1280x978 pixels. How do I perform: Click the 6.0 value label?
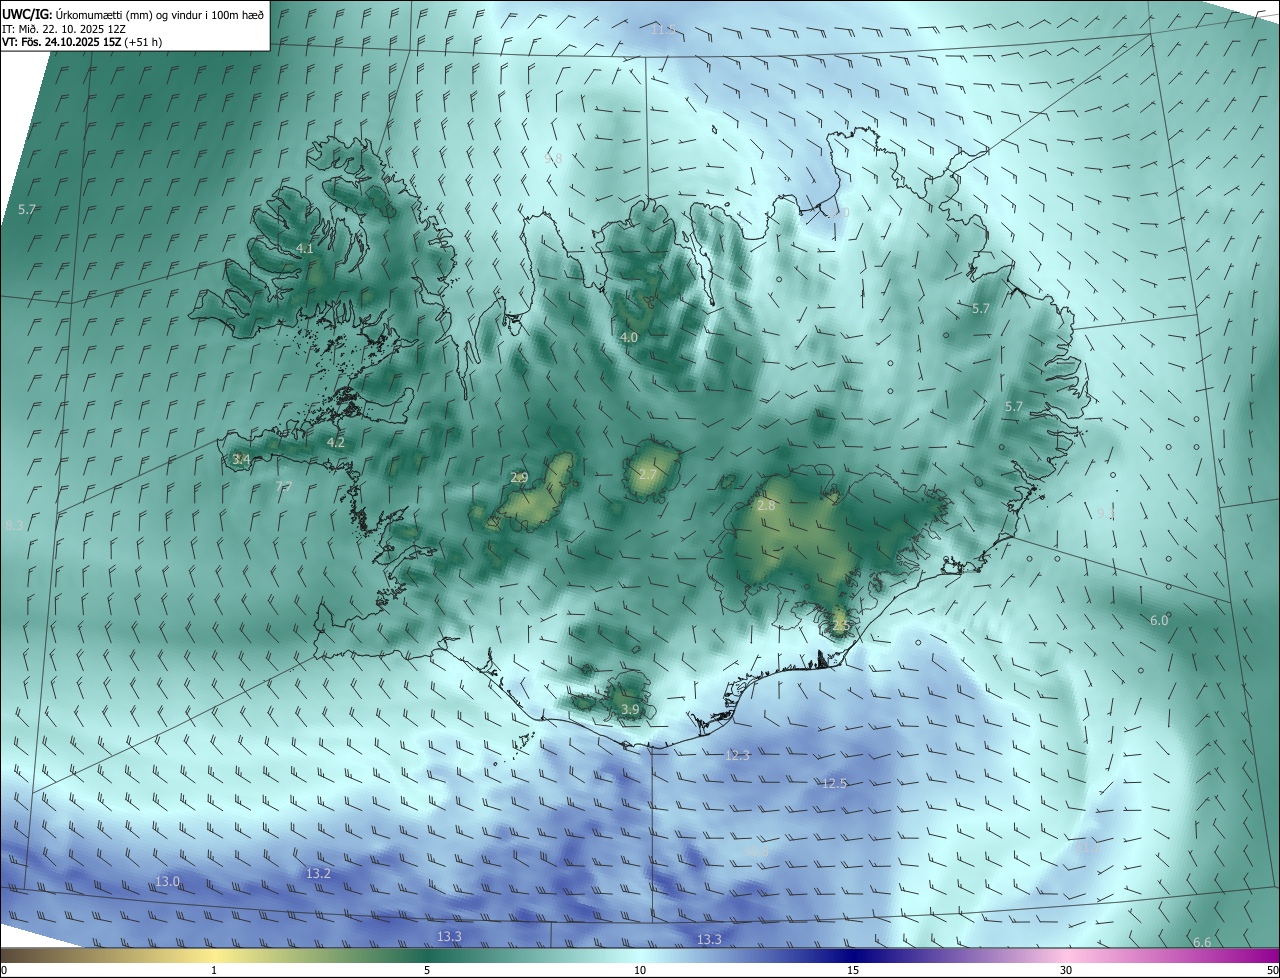(x=1159, y=620)
